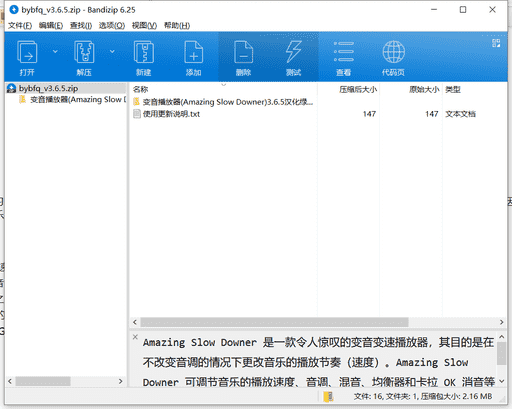Click the folder icon in the tree pane
512x409 pixels.
22,99
